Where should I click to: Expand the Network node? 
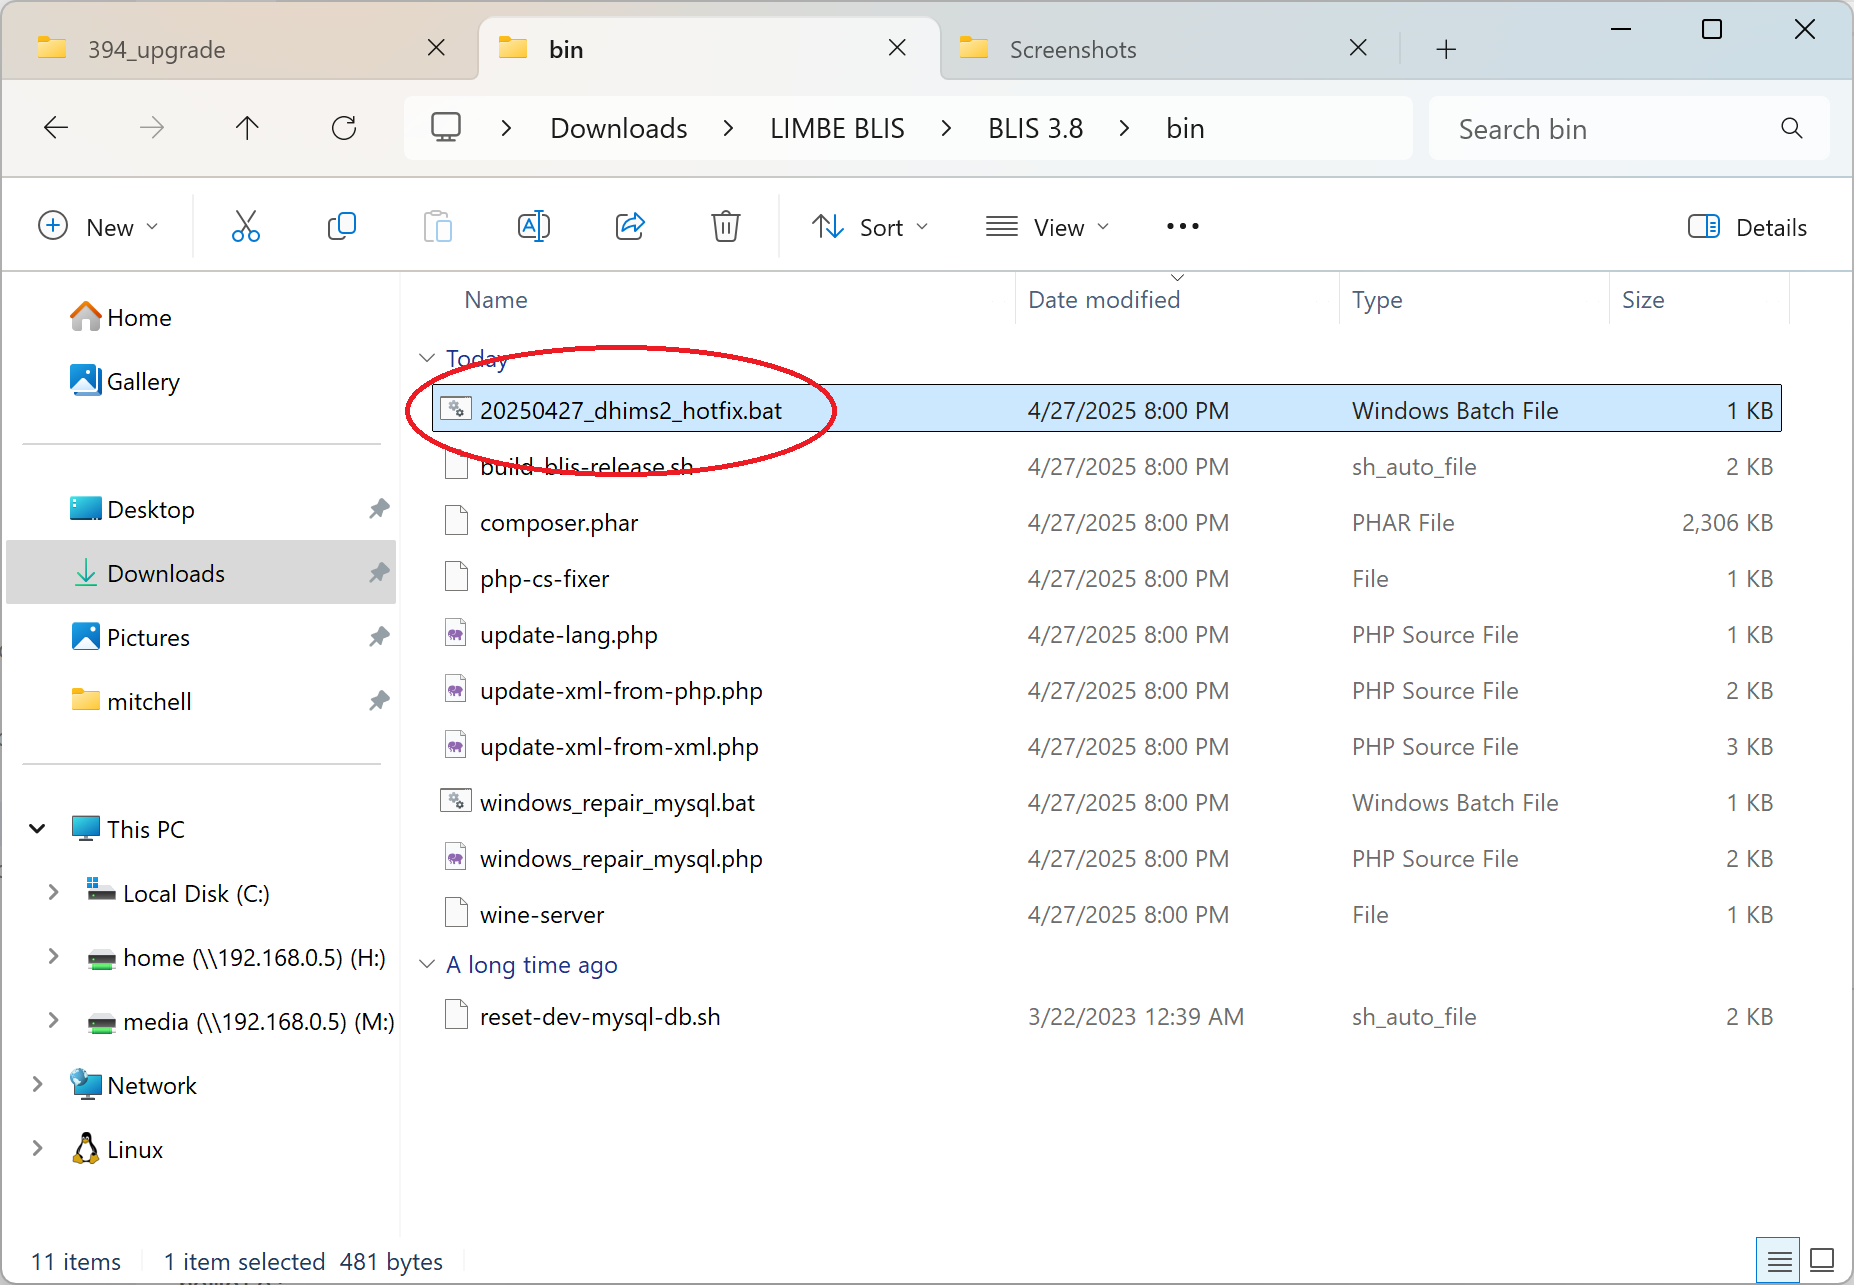[x=37, y=1085]
